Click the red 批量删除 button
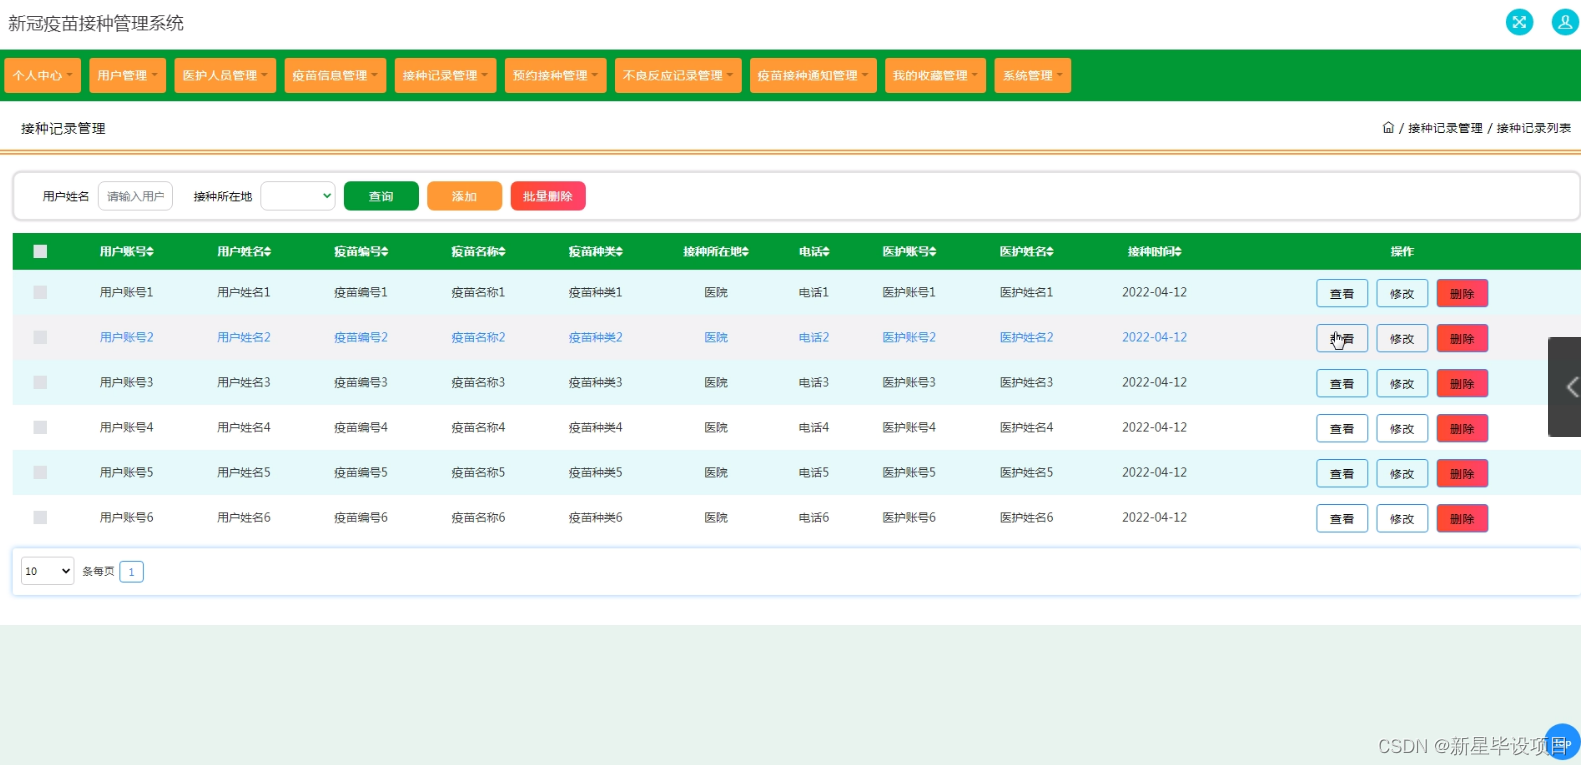 (548, 196)
